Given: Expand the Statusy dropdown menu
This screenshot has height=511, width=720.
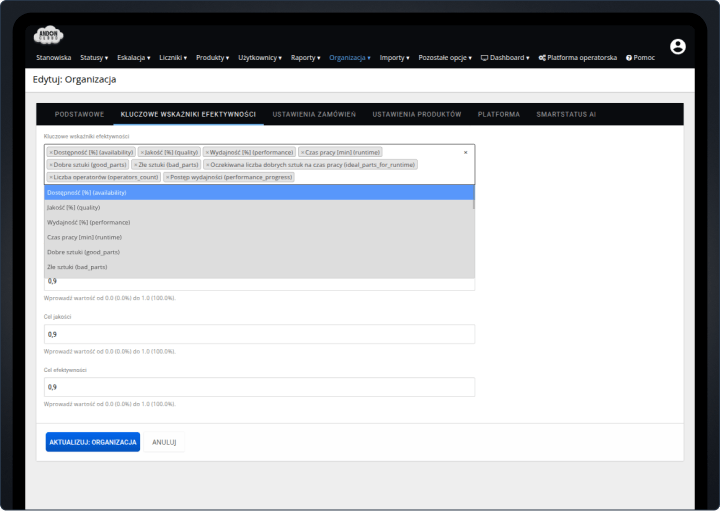Looking at the screenshot, I should click(94, 58).
